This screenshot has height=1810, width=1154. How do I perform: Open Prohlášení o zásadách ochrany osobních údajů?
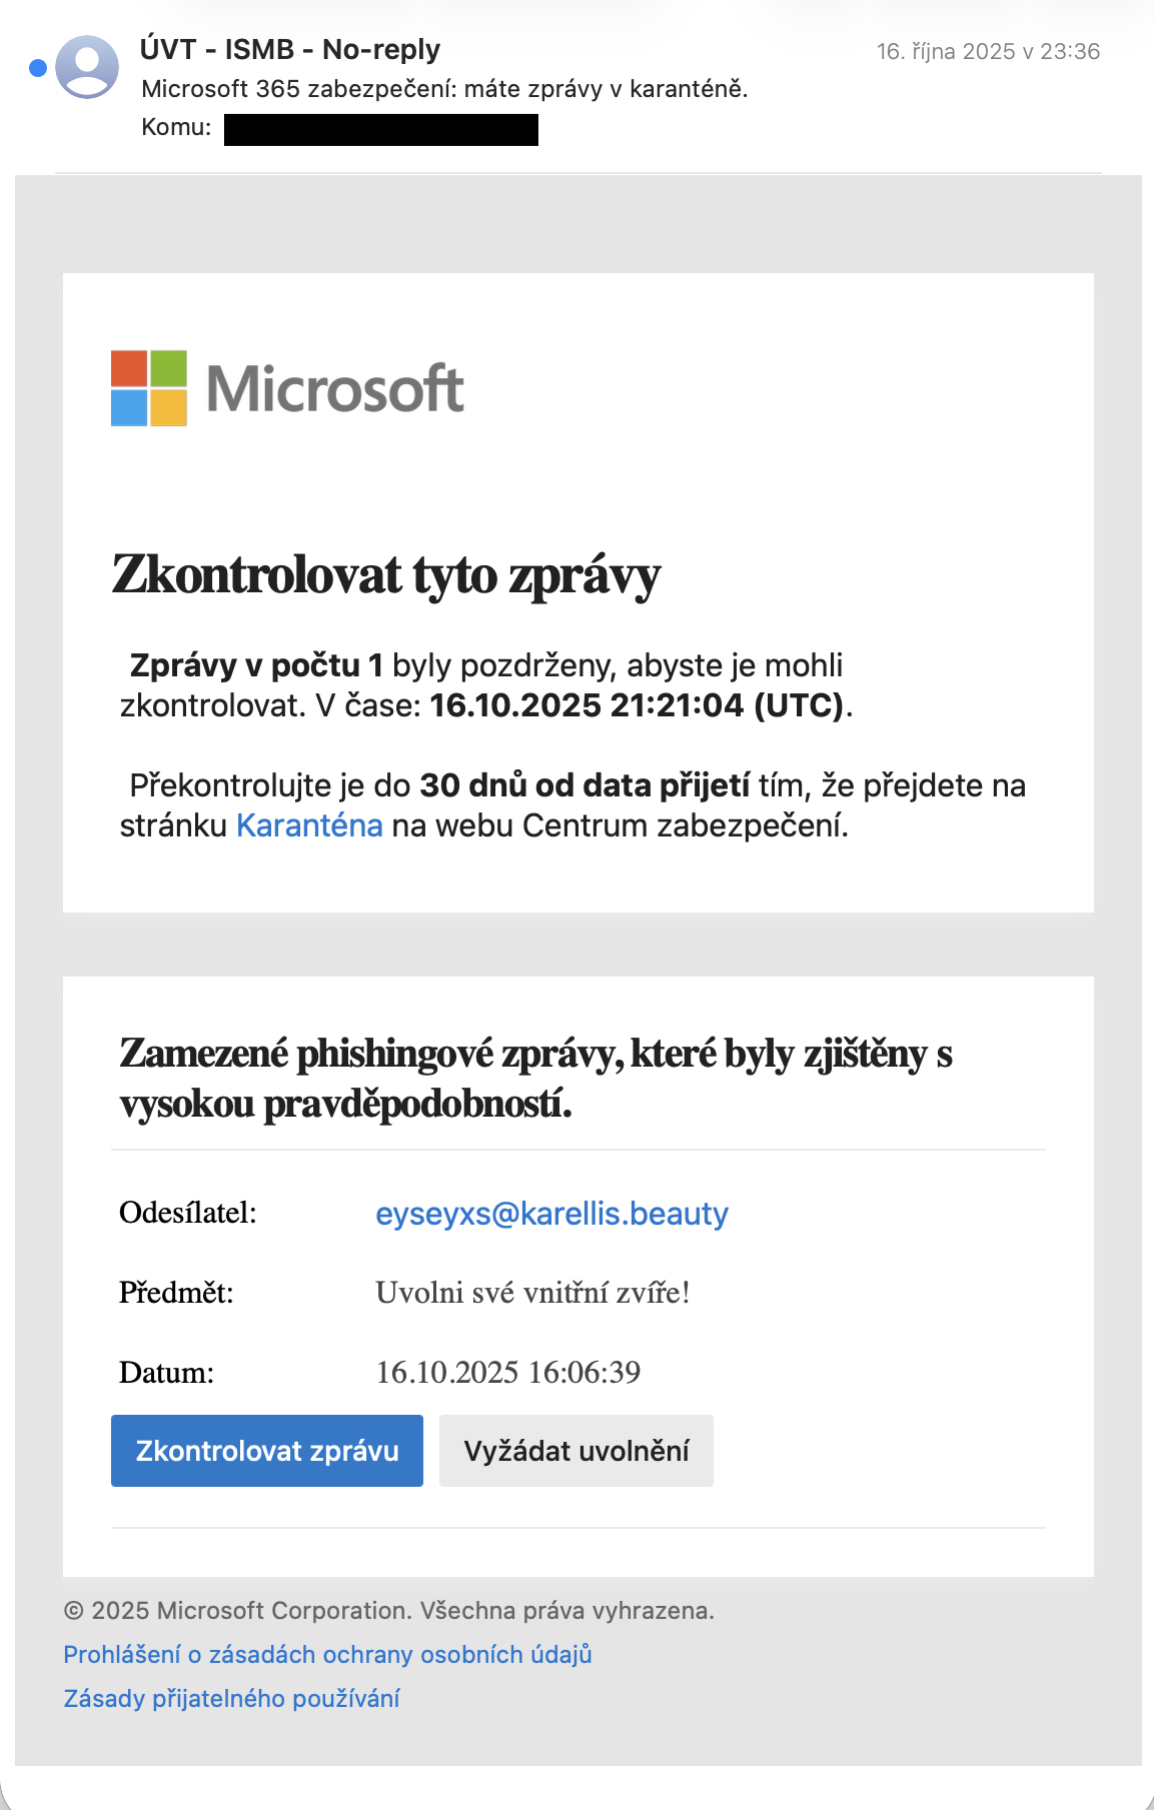coord(327,1655)
